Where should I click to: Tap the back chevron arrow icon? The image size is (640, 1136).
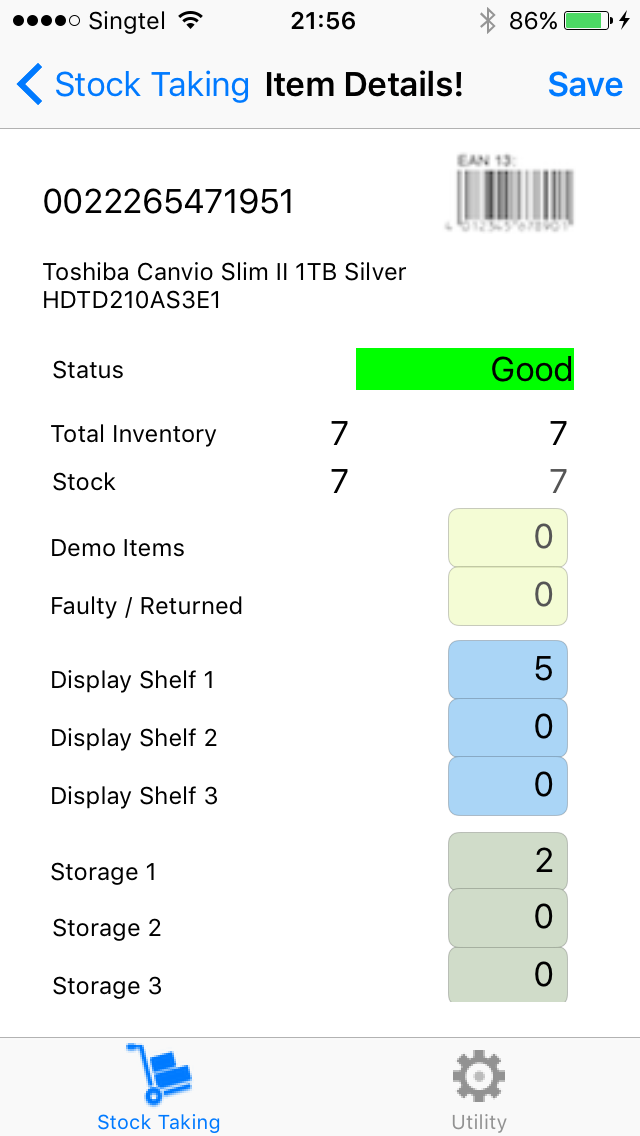coord(30,85)
